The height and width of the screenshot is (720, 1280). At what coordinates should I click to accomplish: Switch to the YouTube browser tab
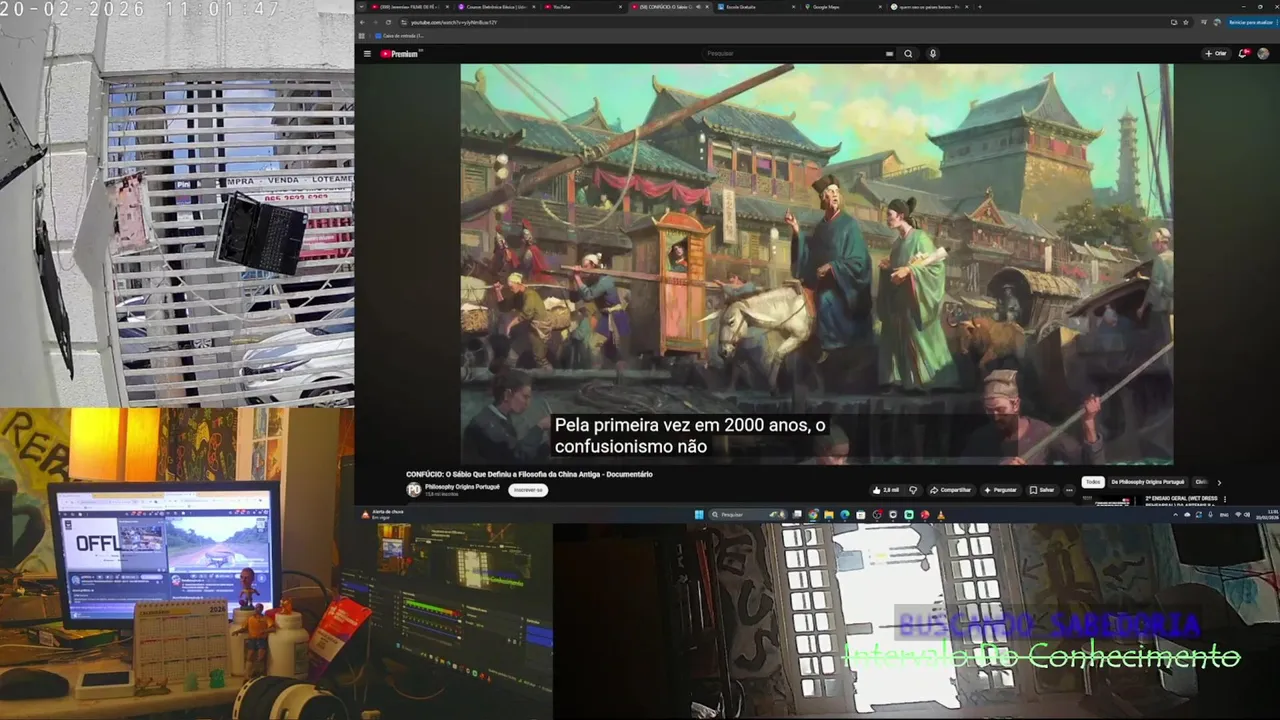coord(584,7)
